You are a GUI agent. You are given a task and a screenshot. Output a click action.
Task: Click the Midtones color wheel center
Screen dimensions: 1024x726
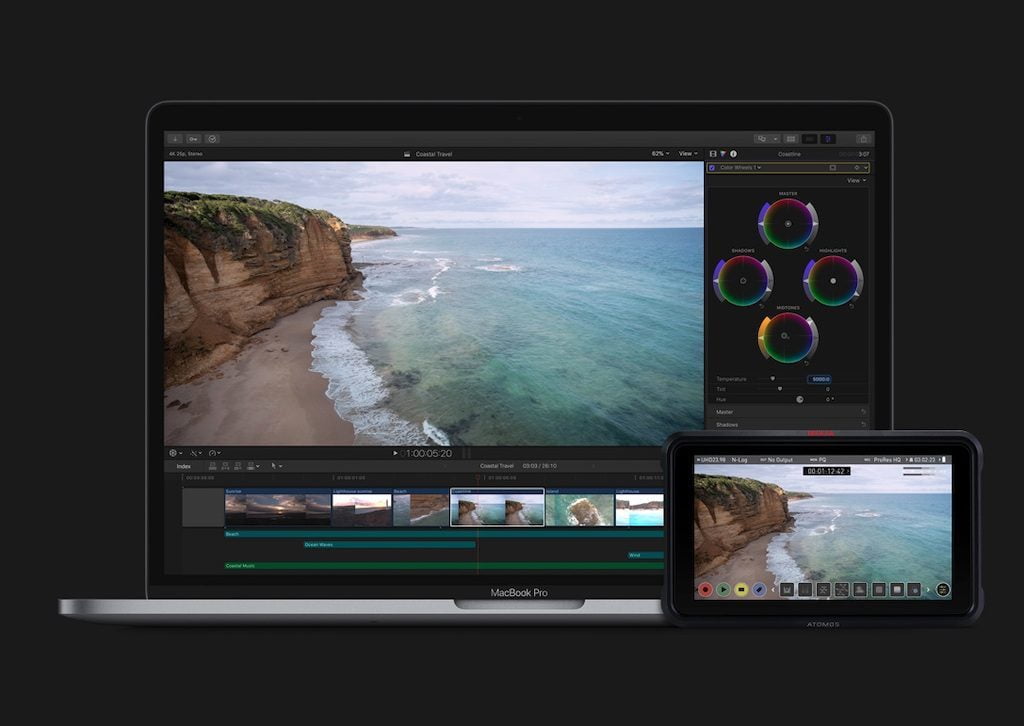pyautogui.click(x=786, y=336)
